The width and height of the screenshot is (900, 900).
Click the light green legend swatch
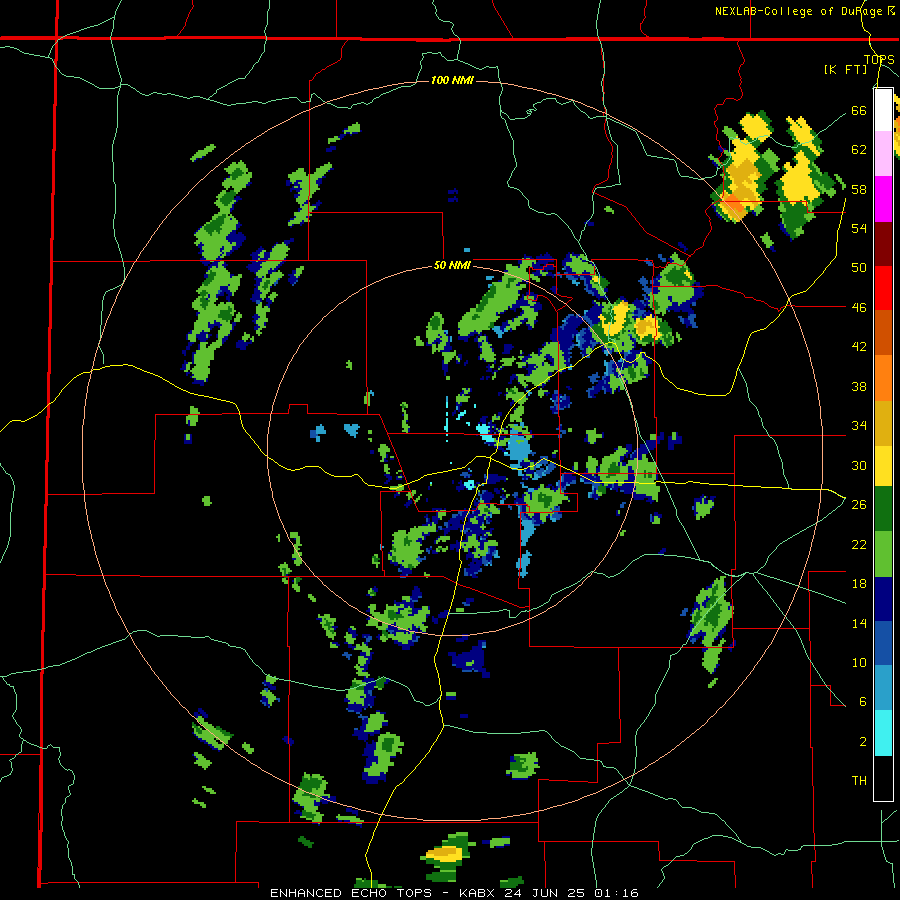click(883, 554)
